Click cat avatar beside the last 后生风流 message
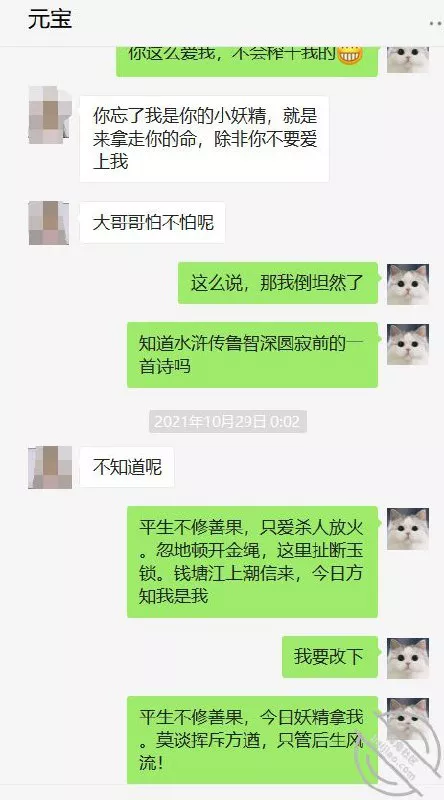The height and width of the screenshot is (800, 444). coord(407,718)
